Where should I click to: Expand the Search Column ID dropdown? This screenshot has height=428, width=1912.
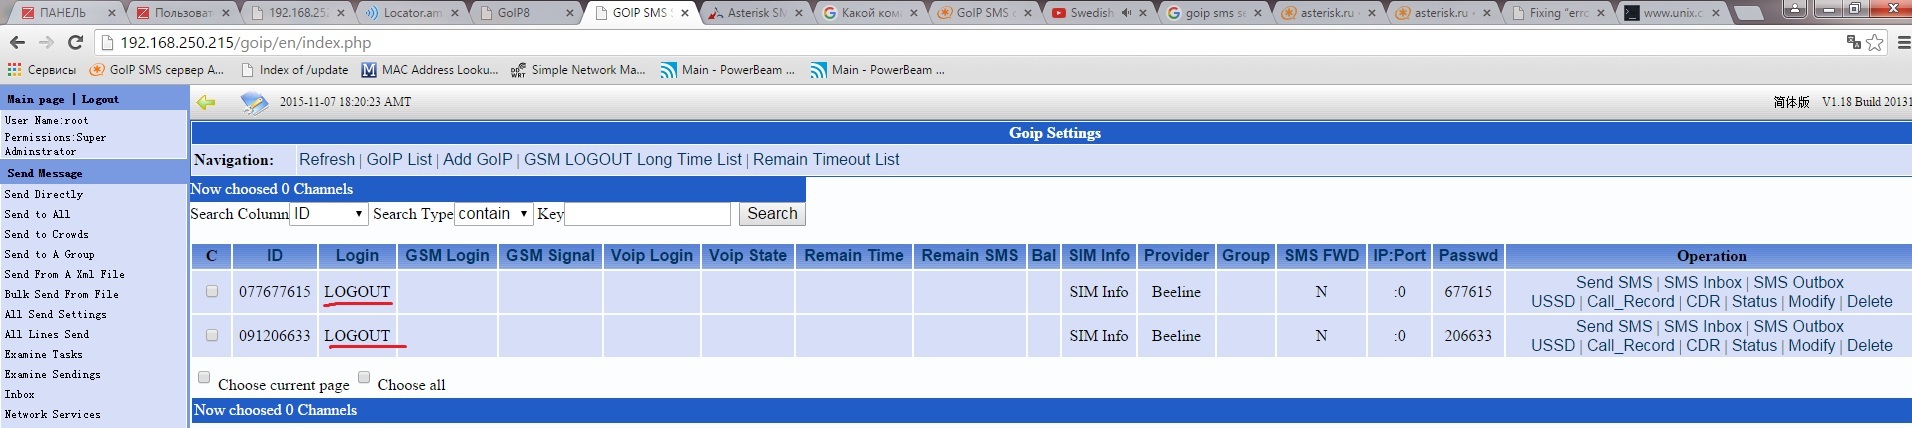tap(329, 214)
